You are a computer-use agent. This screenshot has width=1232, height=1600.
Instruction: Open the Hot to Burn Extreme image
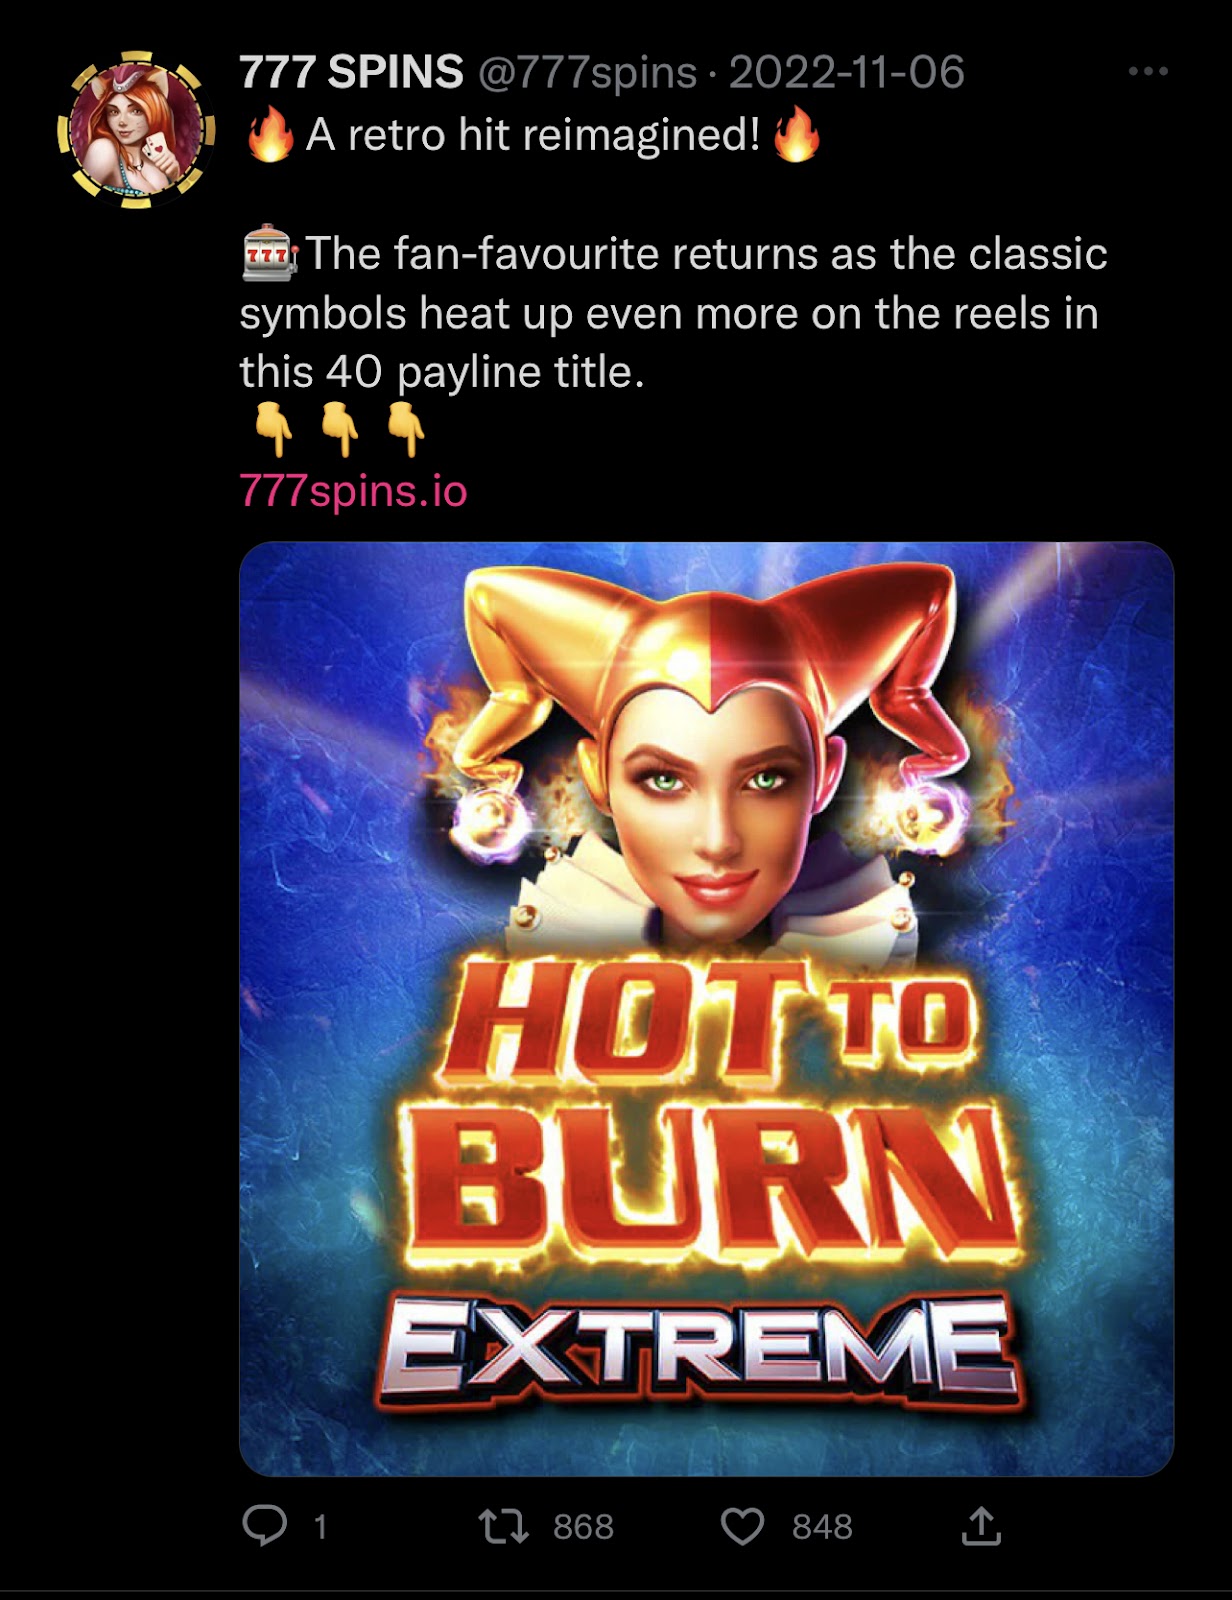tap(706, 1008)
